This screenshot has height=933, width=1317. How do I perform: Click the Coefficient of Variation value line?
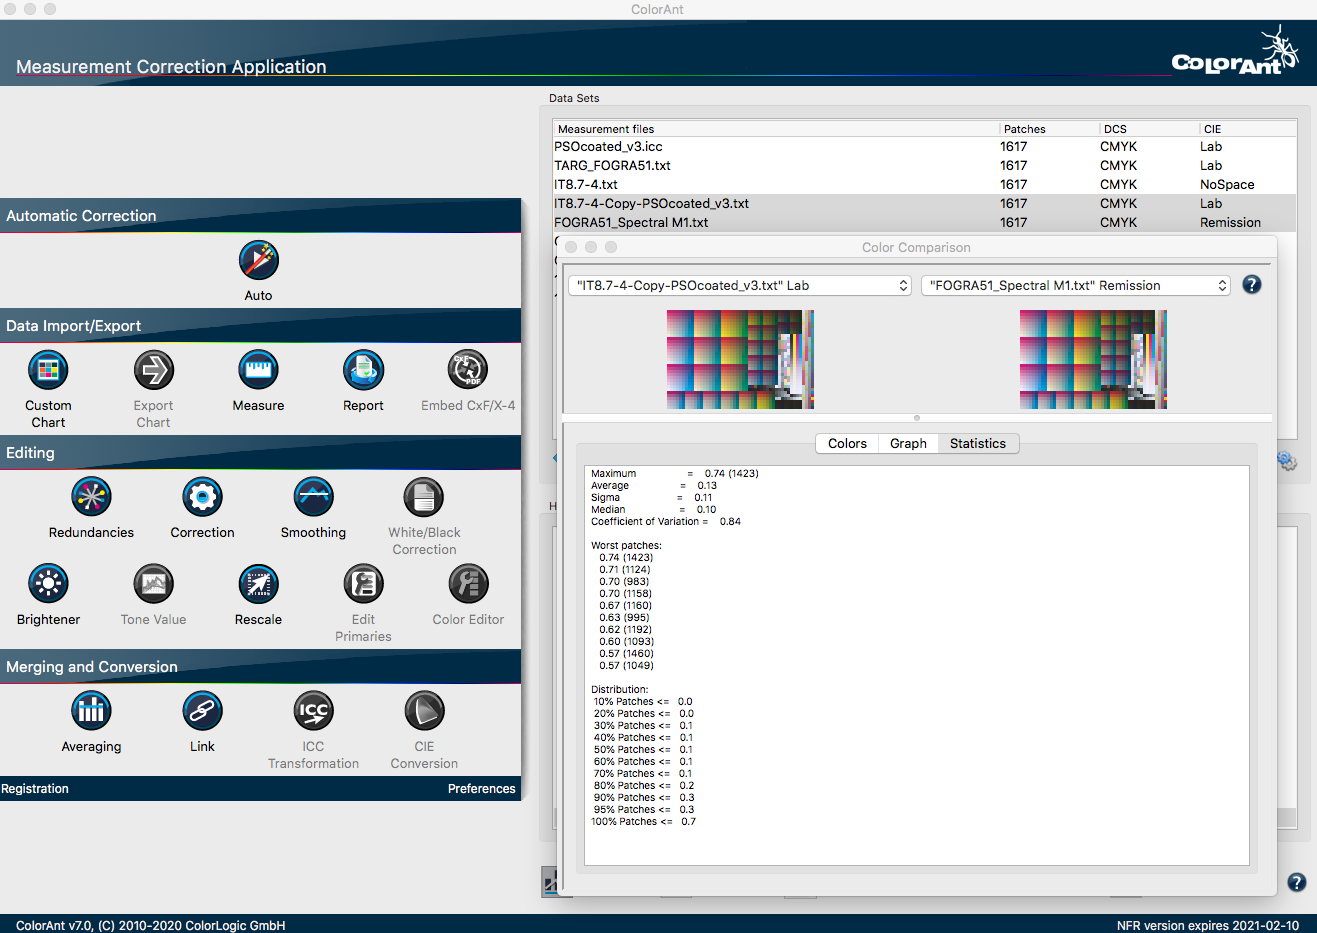click(x=666, y=522)
